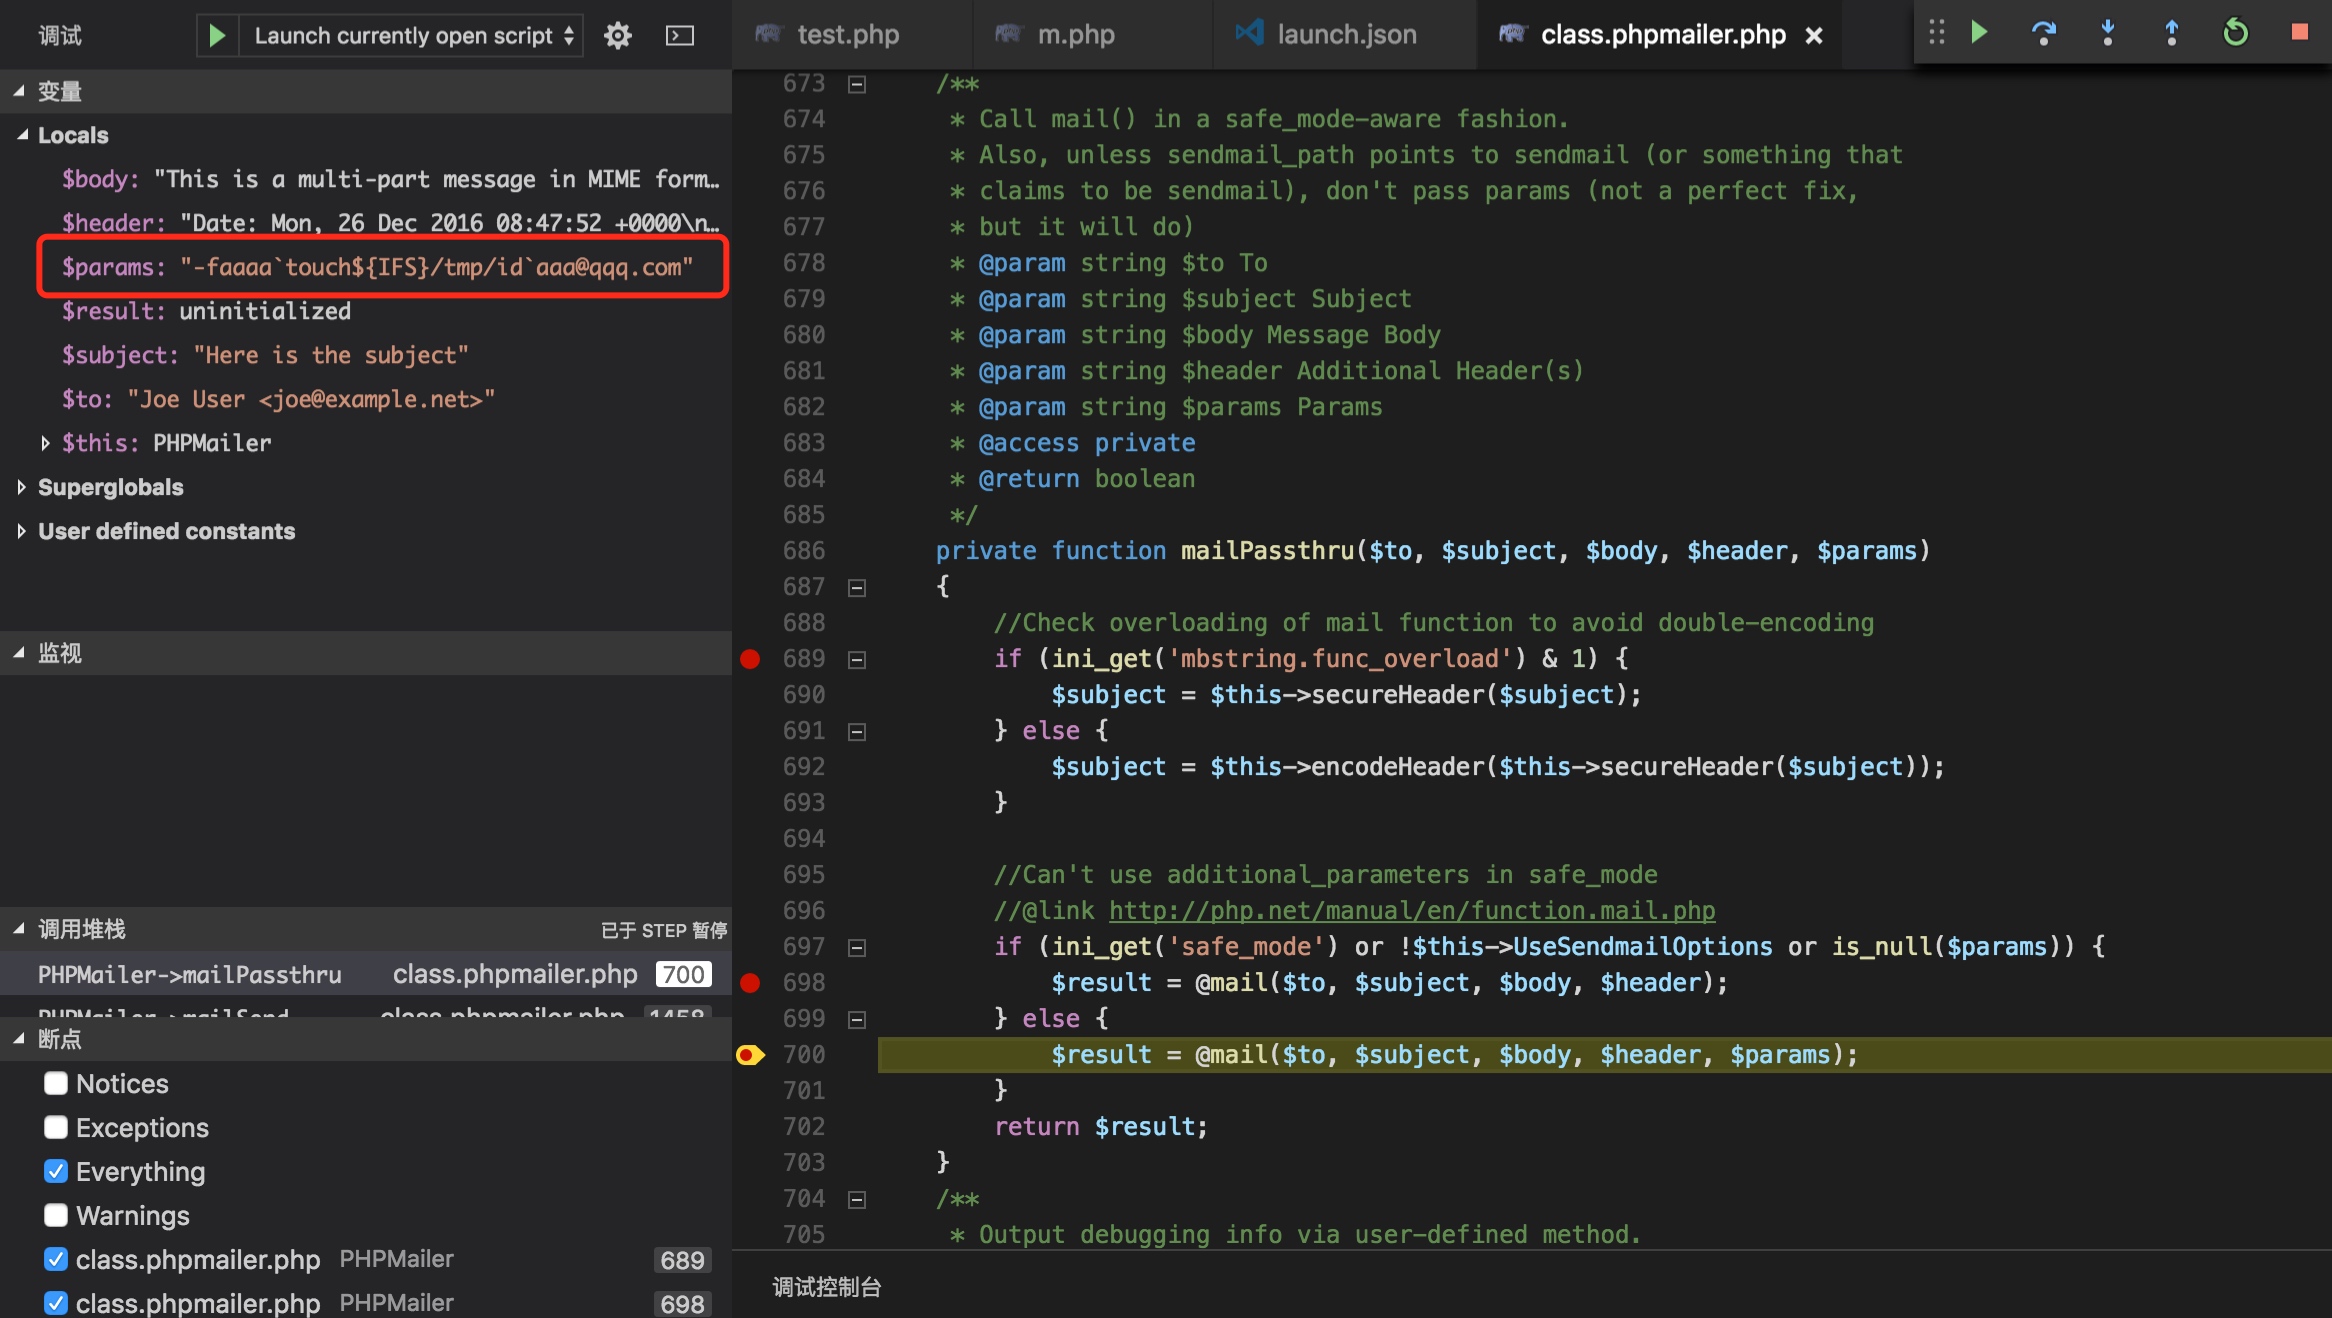Restart the debug session
Image resolution: width=2332 pixels, height=1318 pixels.
[x=2235, y=32]
